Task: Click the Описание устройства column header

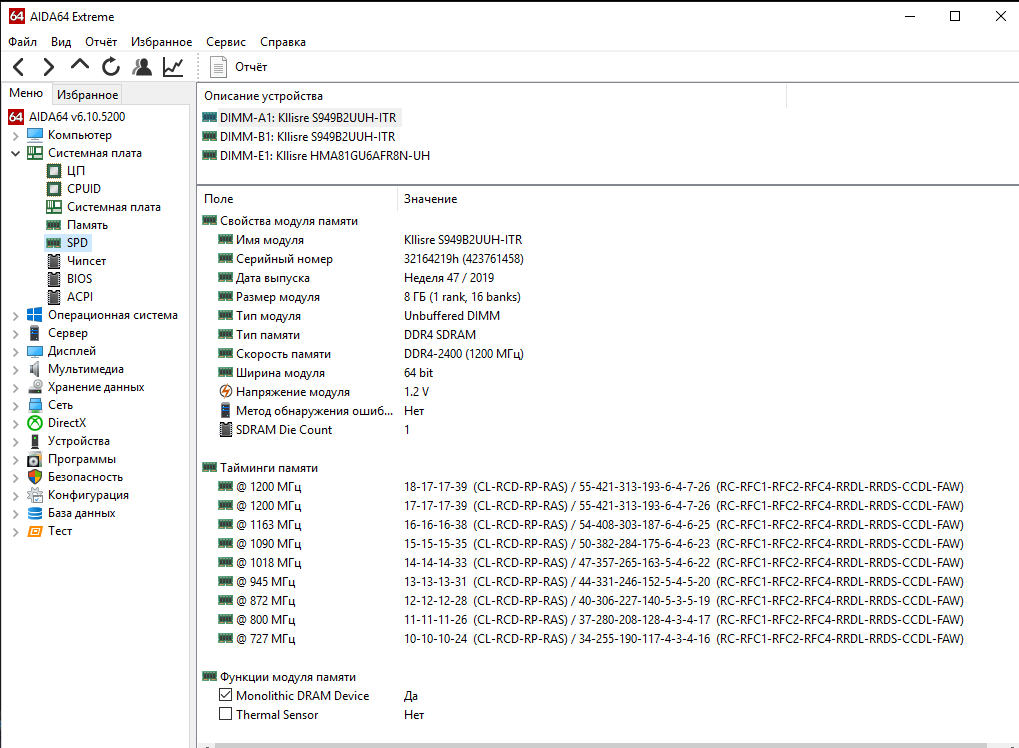Action: [491, 96]
